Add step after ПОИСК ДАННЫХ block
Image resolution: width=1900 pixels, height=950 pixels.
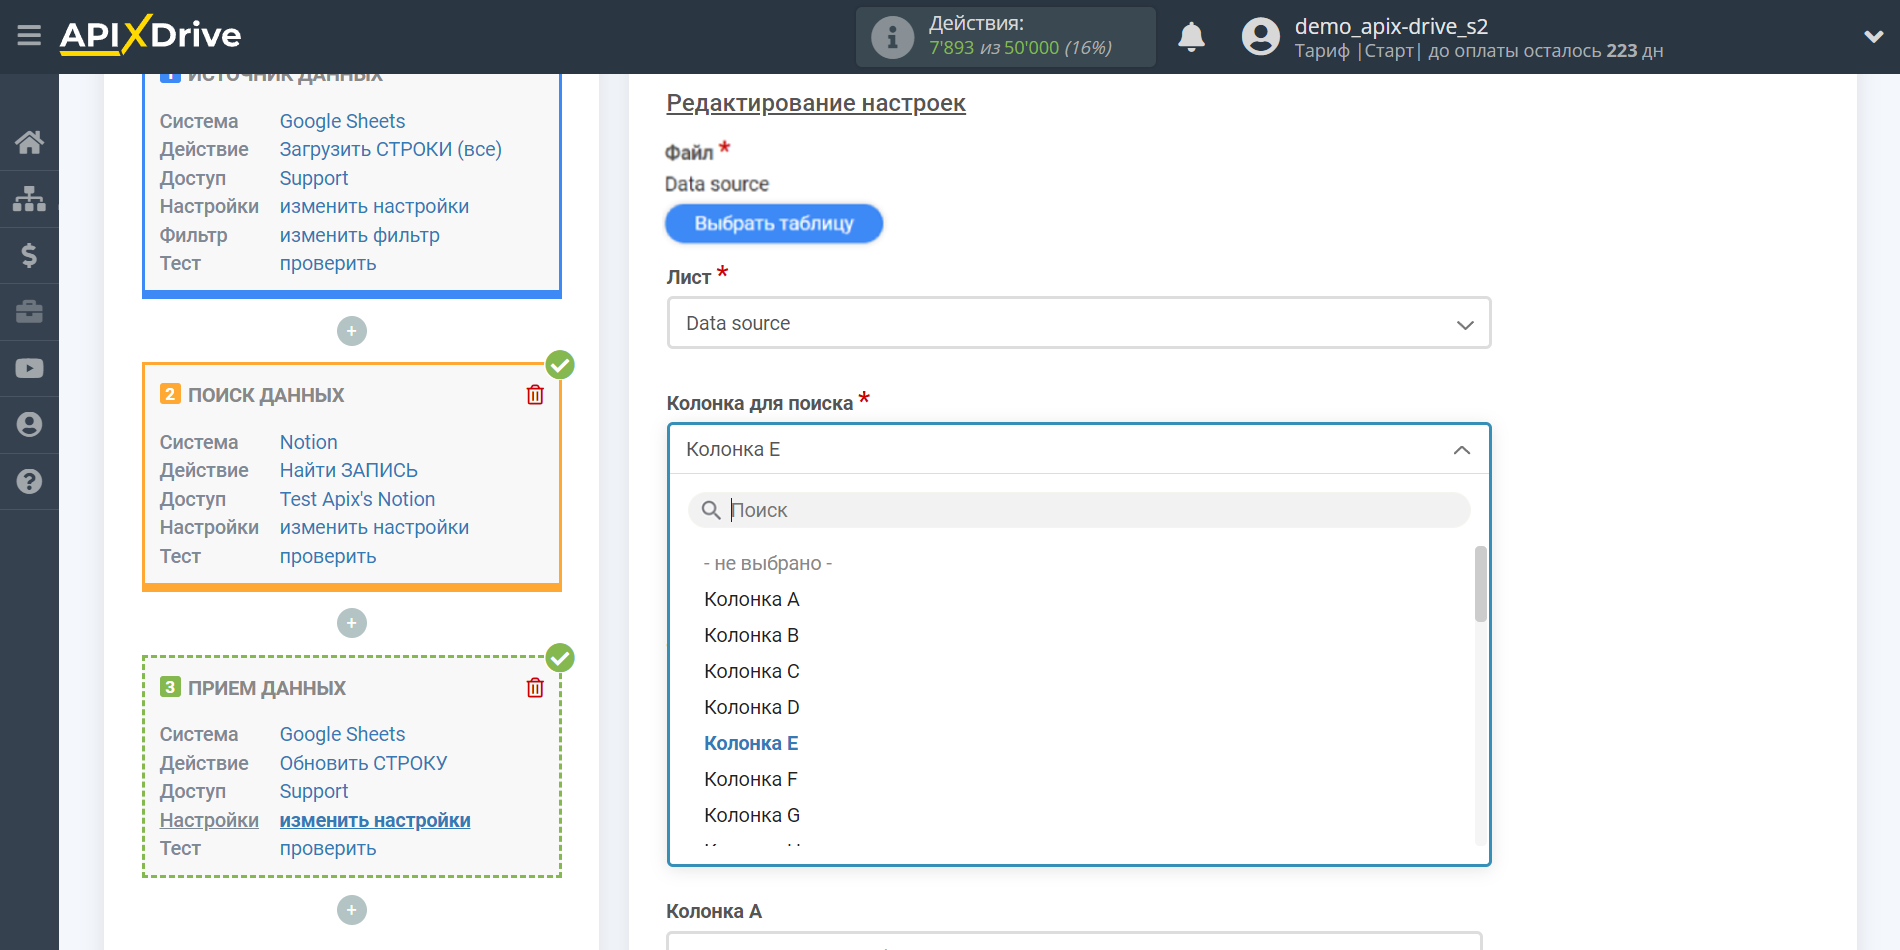coord(351,623)
